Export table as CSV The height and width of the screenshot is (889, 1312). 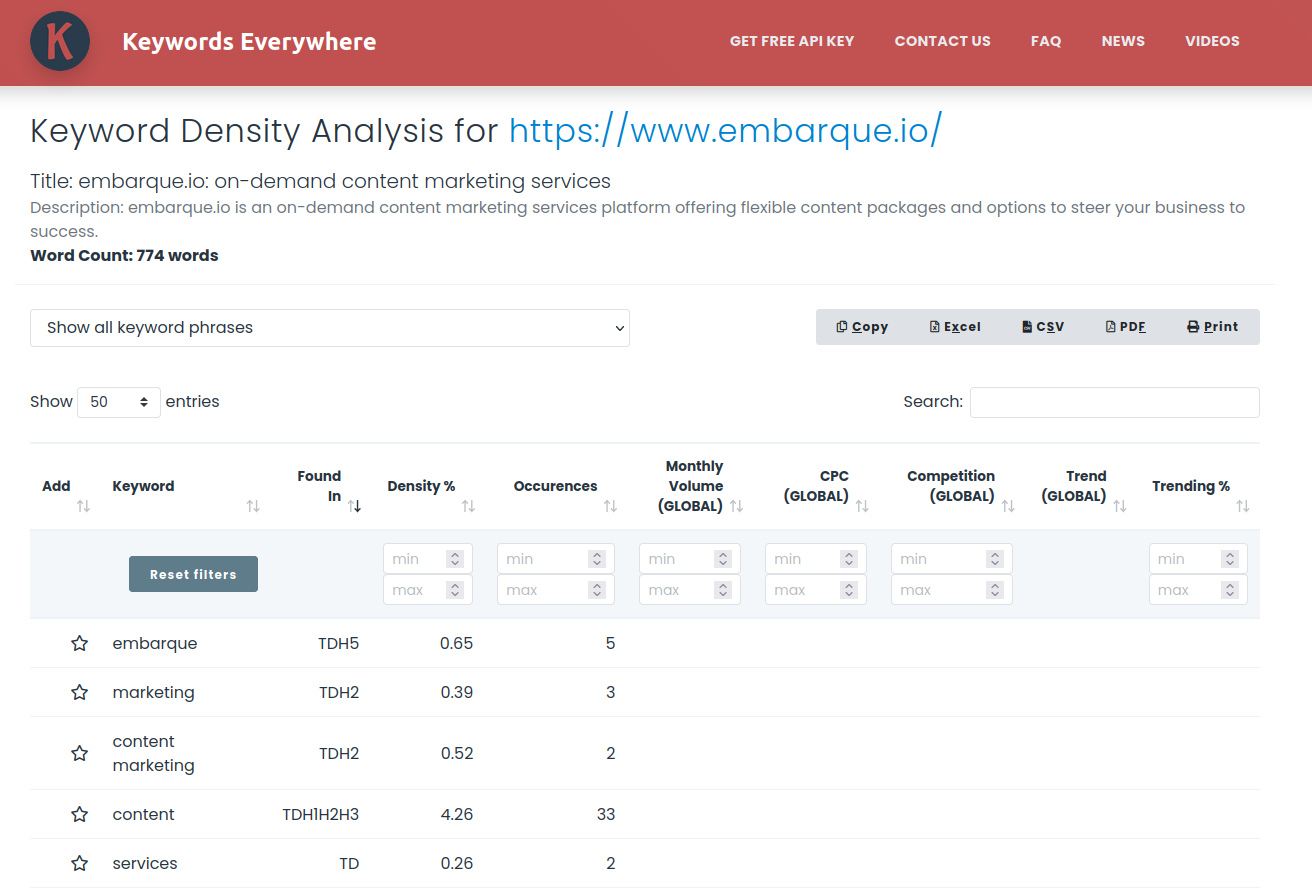[1043, 327]
